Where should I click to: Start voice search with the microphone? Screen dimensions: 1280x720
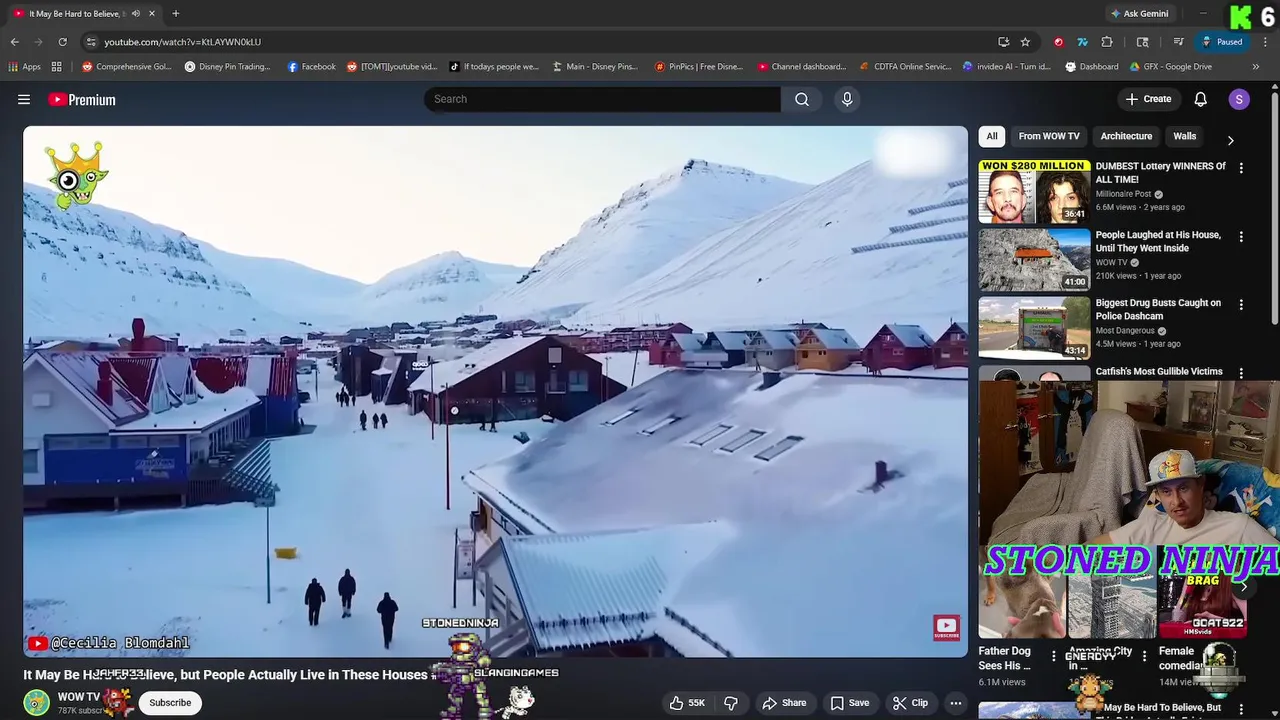point(847,99)
